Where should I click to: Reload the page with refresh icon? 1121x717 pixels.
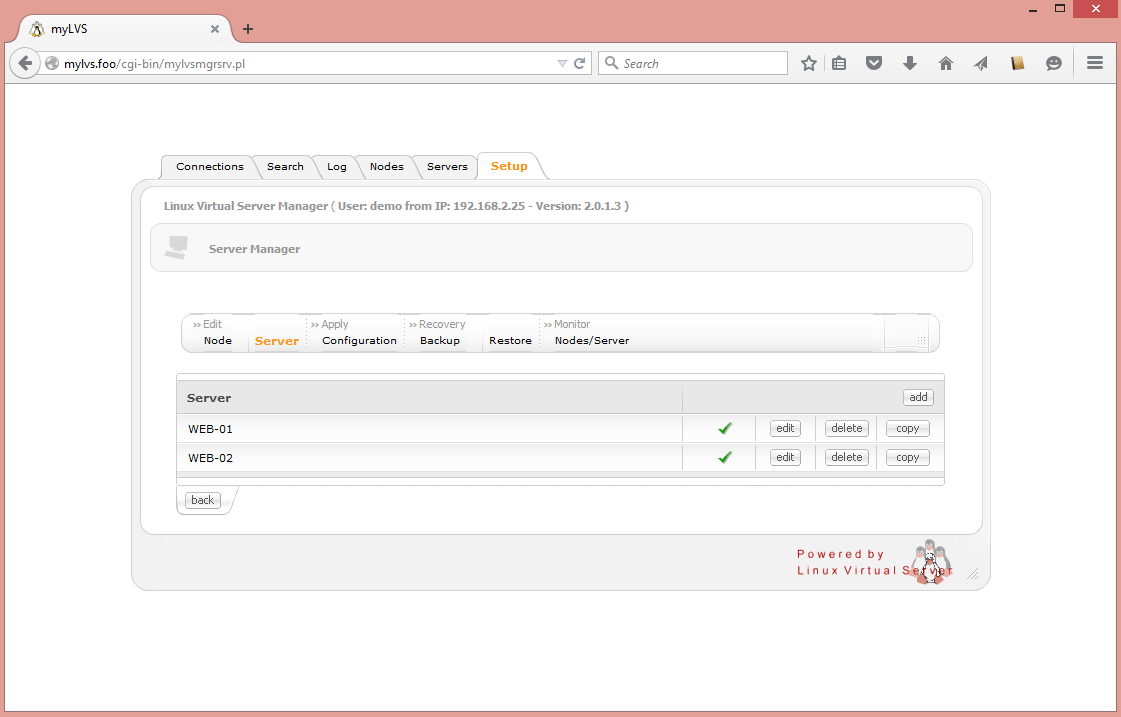579,63
